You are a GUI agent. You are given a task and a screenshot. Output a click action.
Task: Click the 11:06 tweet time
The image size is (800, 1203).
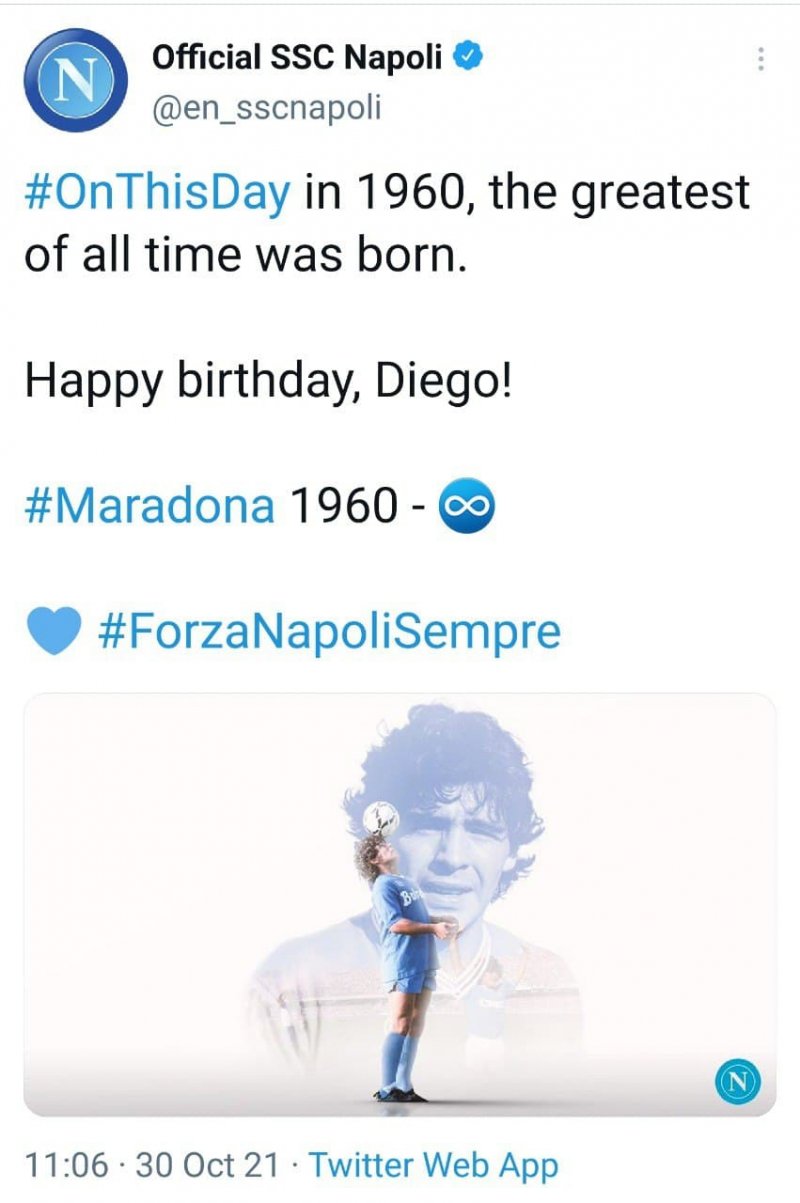tap(69, 1166)
